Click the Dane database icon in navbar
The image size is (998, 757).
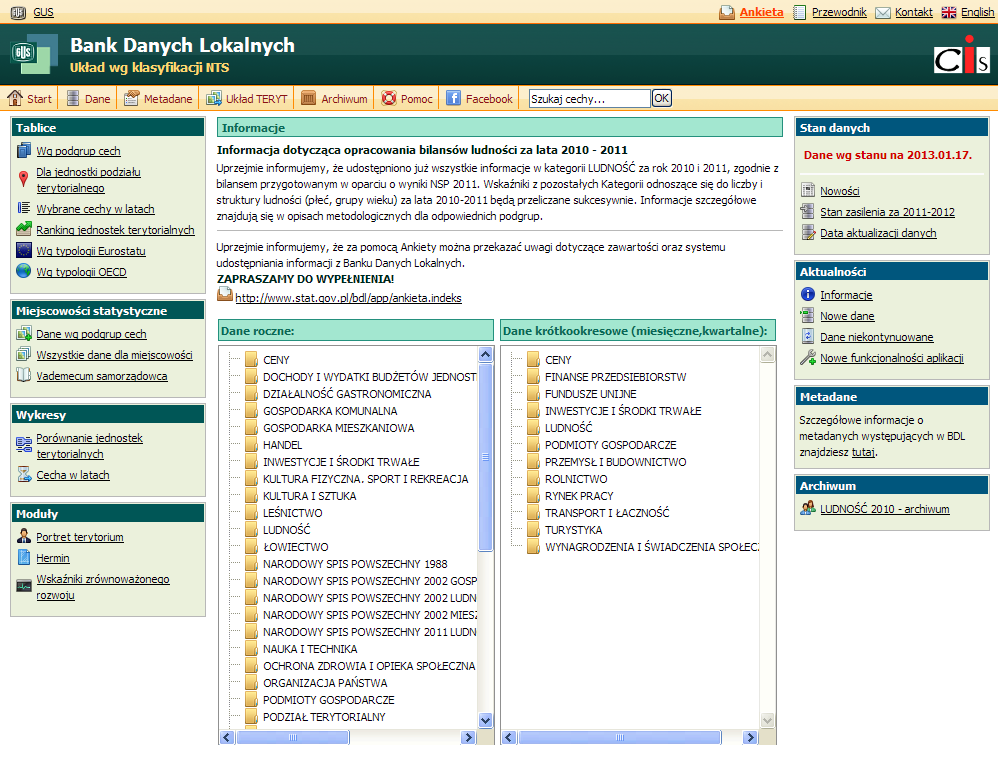tap(73, 98)
